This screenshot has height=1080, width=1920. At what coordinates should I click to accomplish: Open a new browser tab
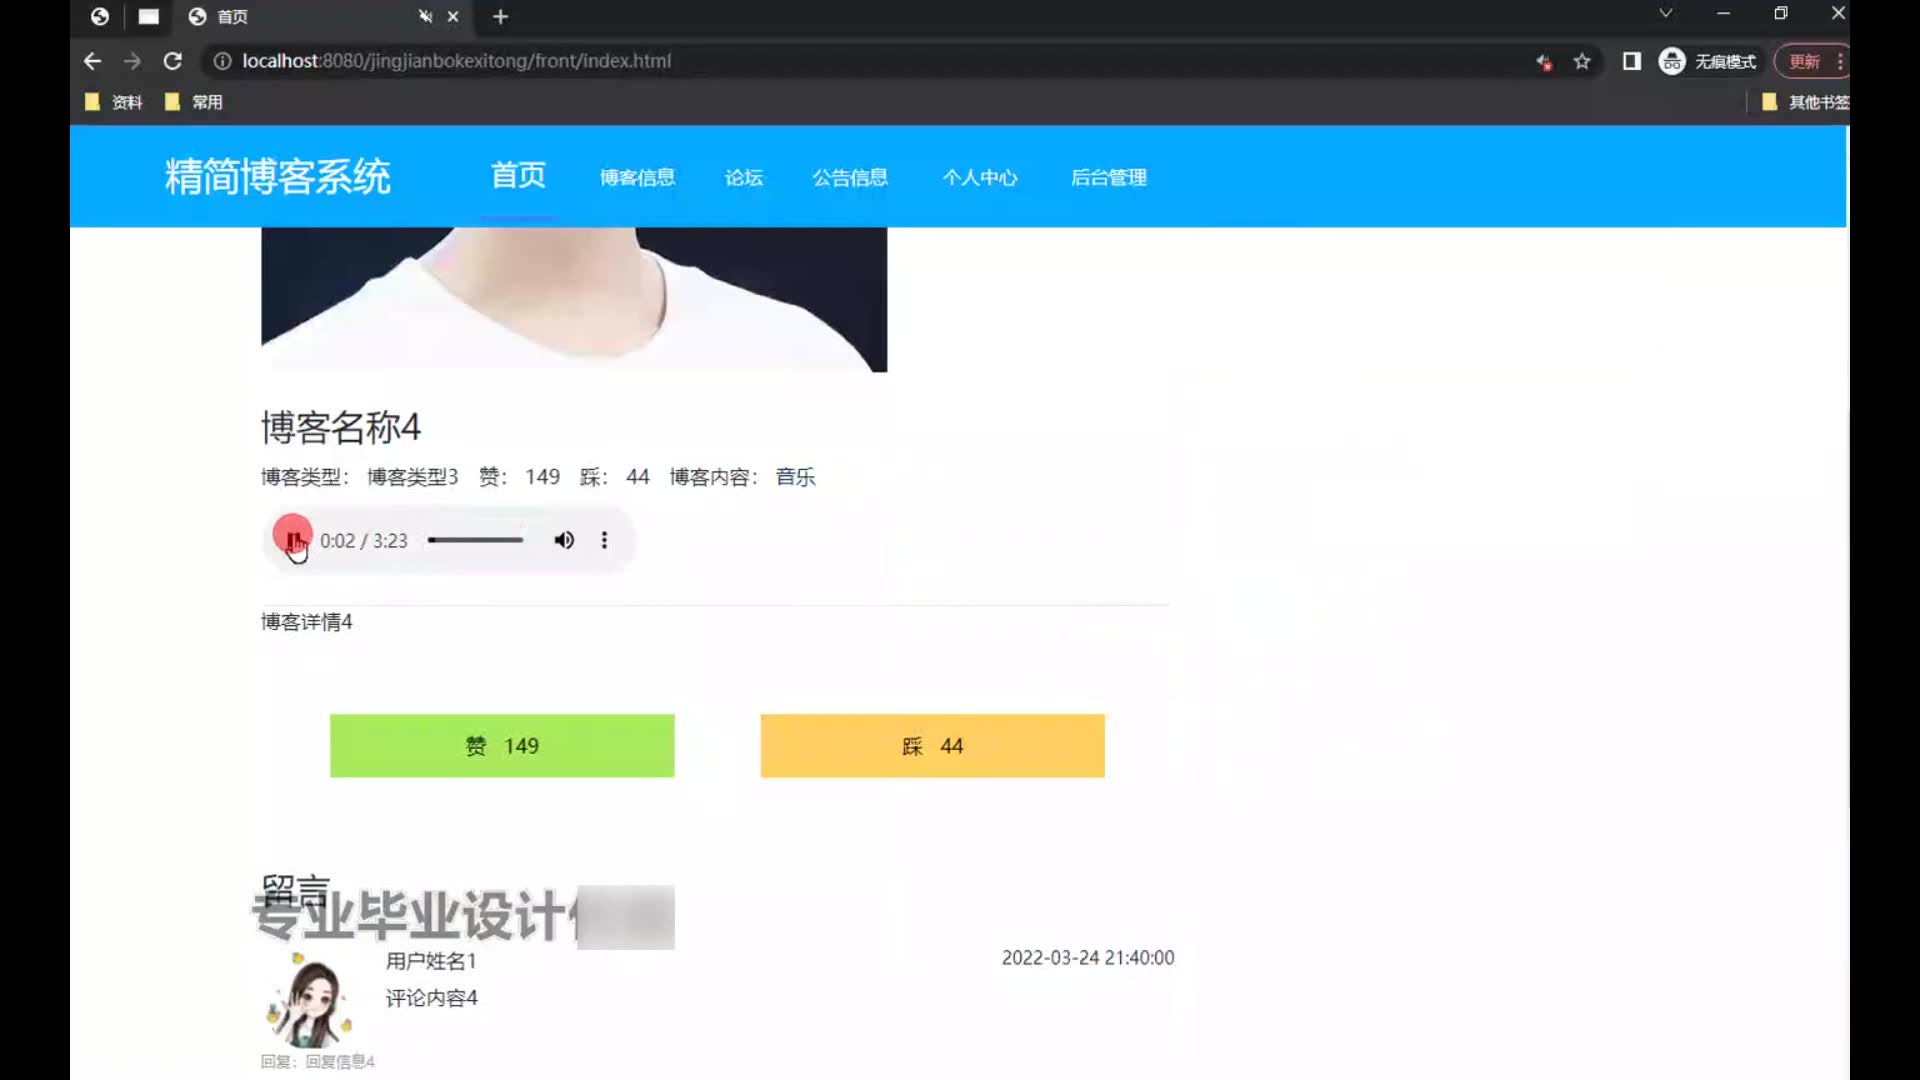pyautogui.click(x=501, y=17)
